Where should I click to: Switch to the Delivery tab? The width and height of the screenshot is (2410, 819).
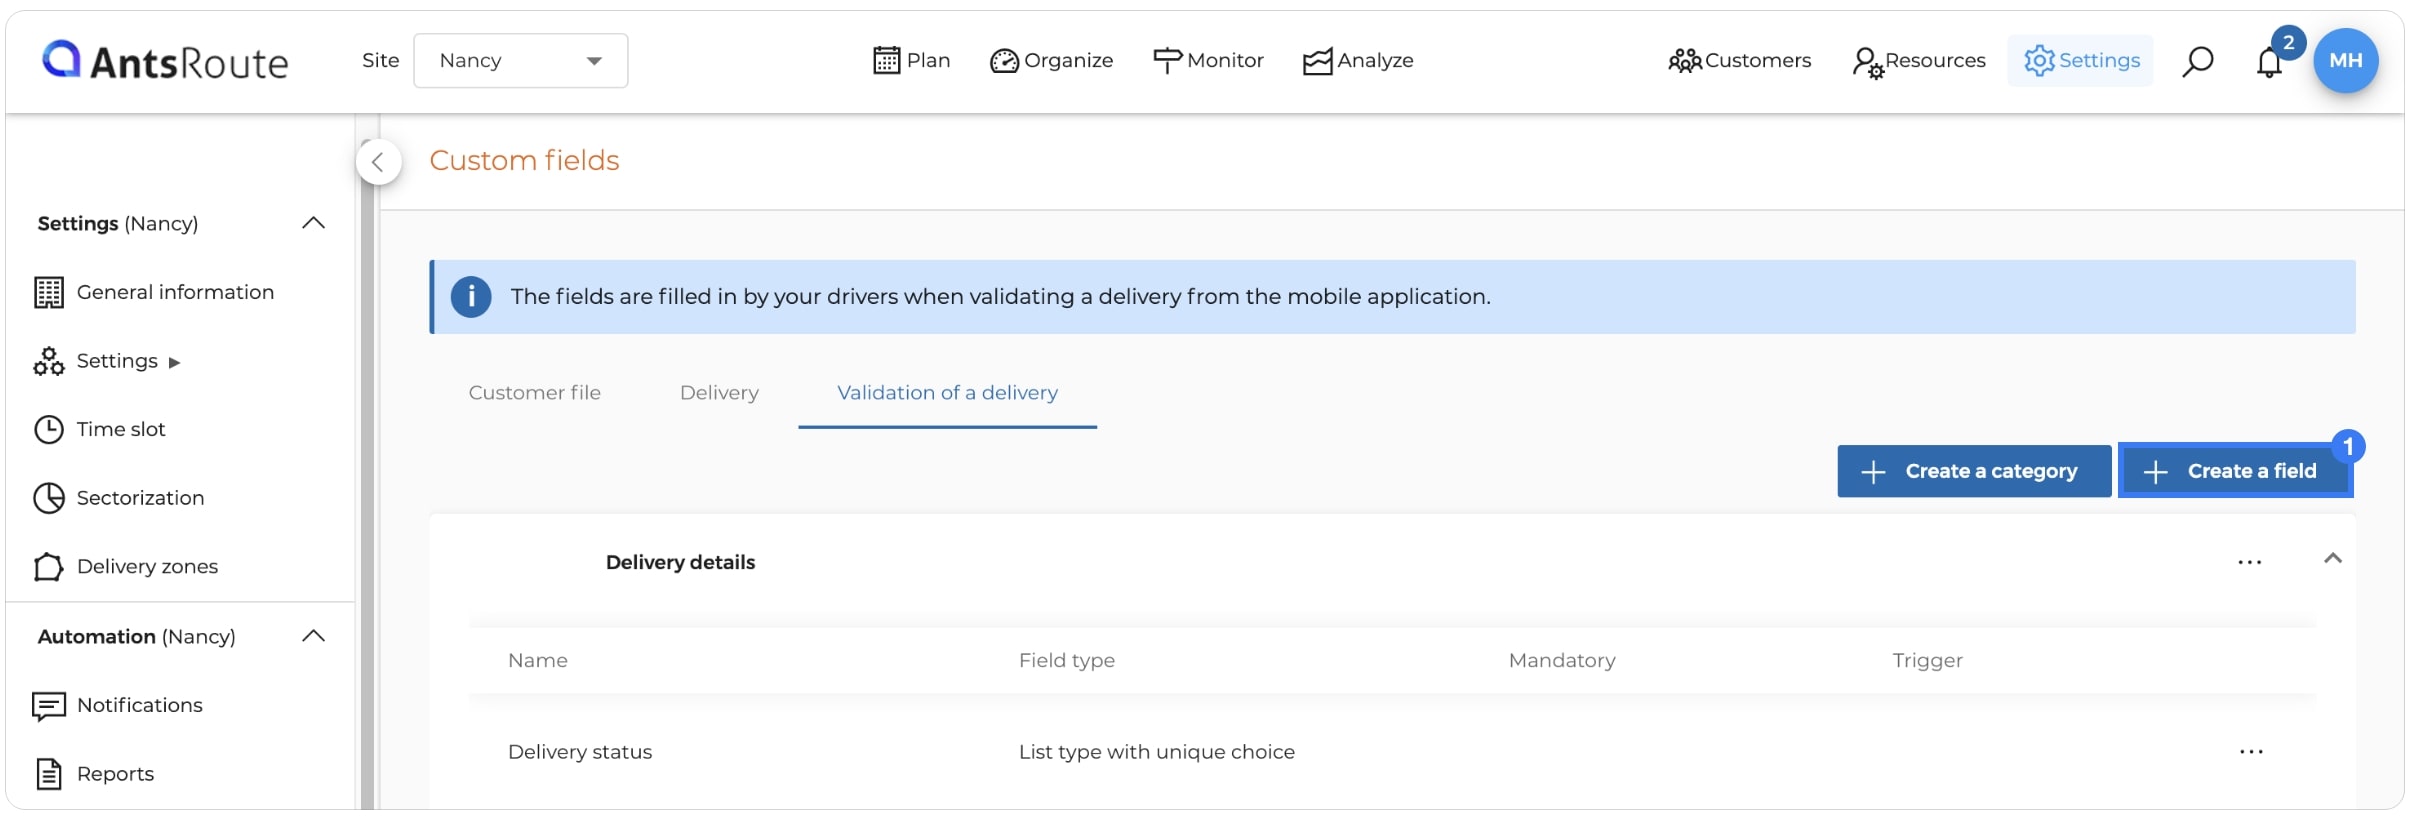719,393
